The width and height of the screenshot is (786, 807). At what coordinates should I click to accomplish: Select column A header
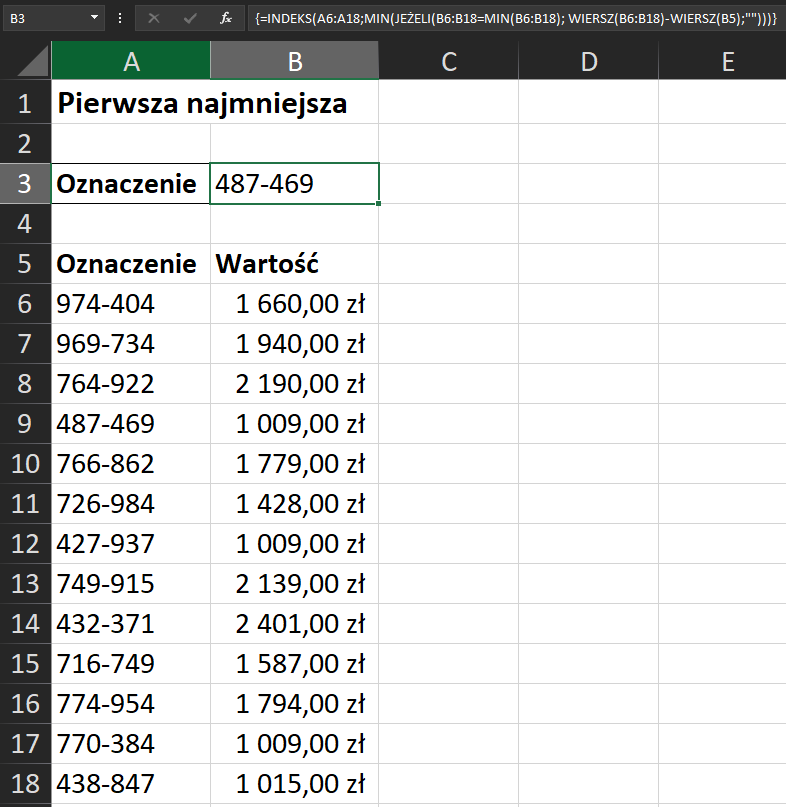(x=131, y=61)
